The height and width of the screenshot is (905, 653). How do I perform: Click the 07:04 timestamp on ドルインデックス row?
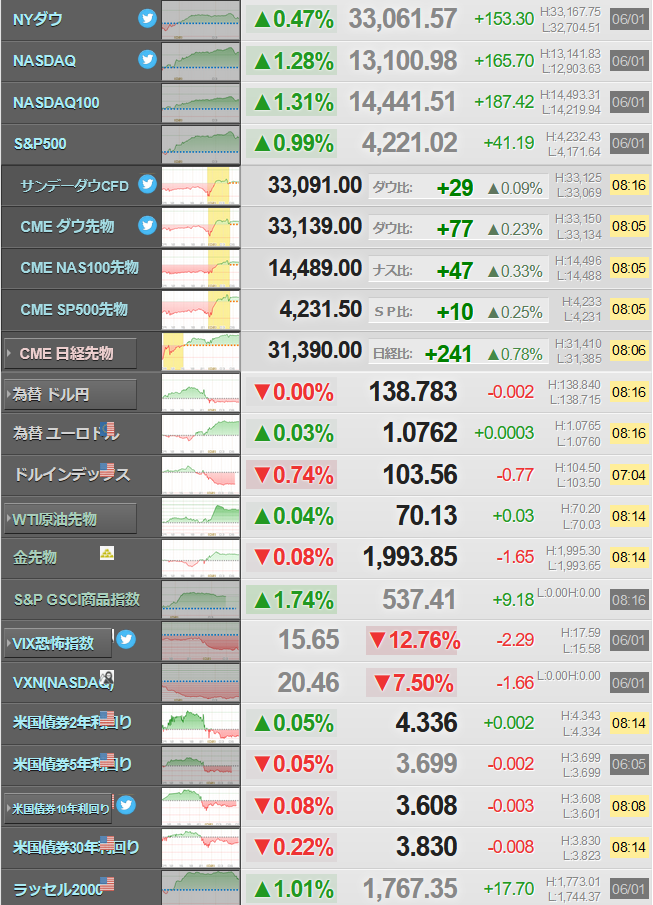pyautogui.click(x=629, y=476)
